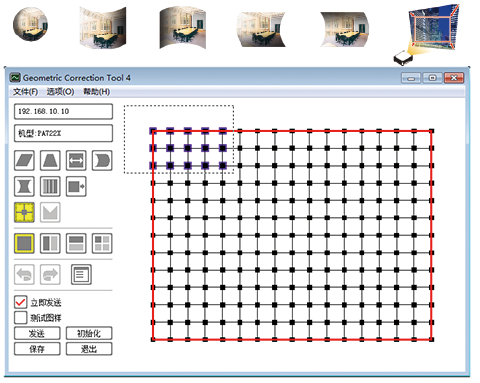The image size is (480, 383).
Task: Switch to the four-quadrant split layout icon
Action: (102, 243)
